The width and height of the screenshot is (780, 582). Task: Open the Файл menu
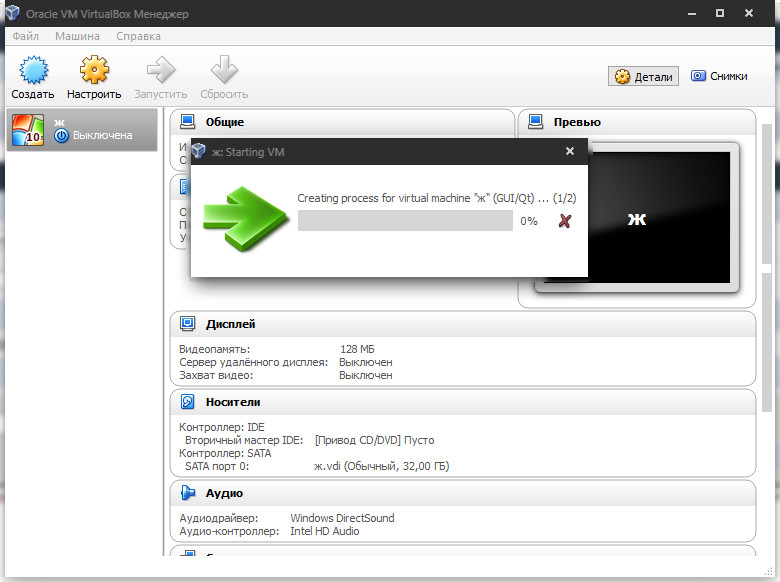tap(25, 36)
